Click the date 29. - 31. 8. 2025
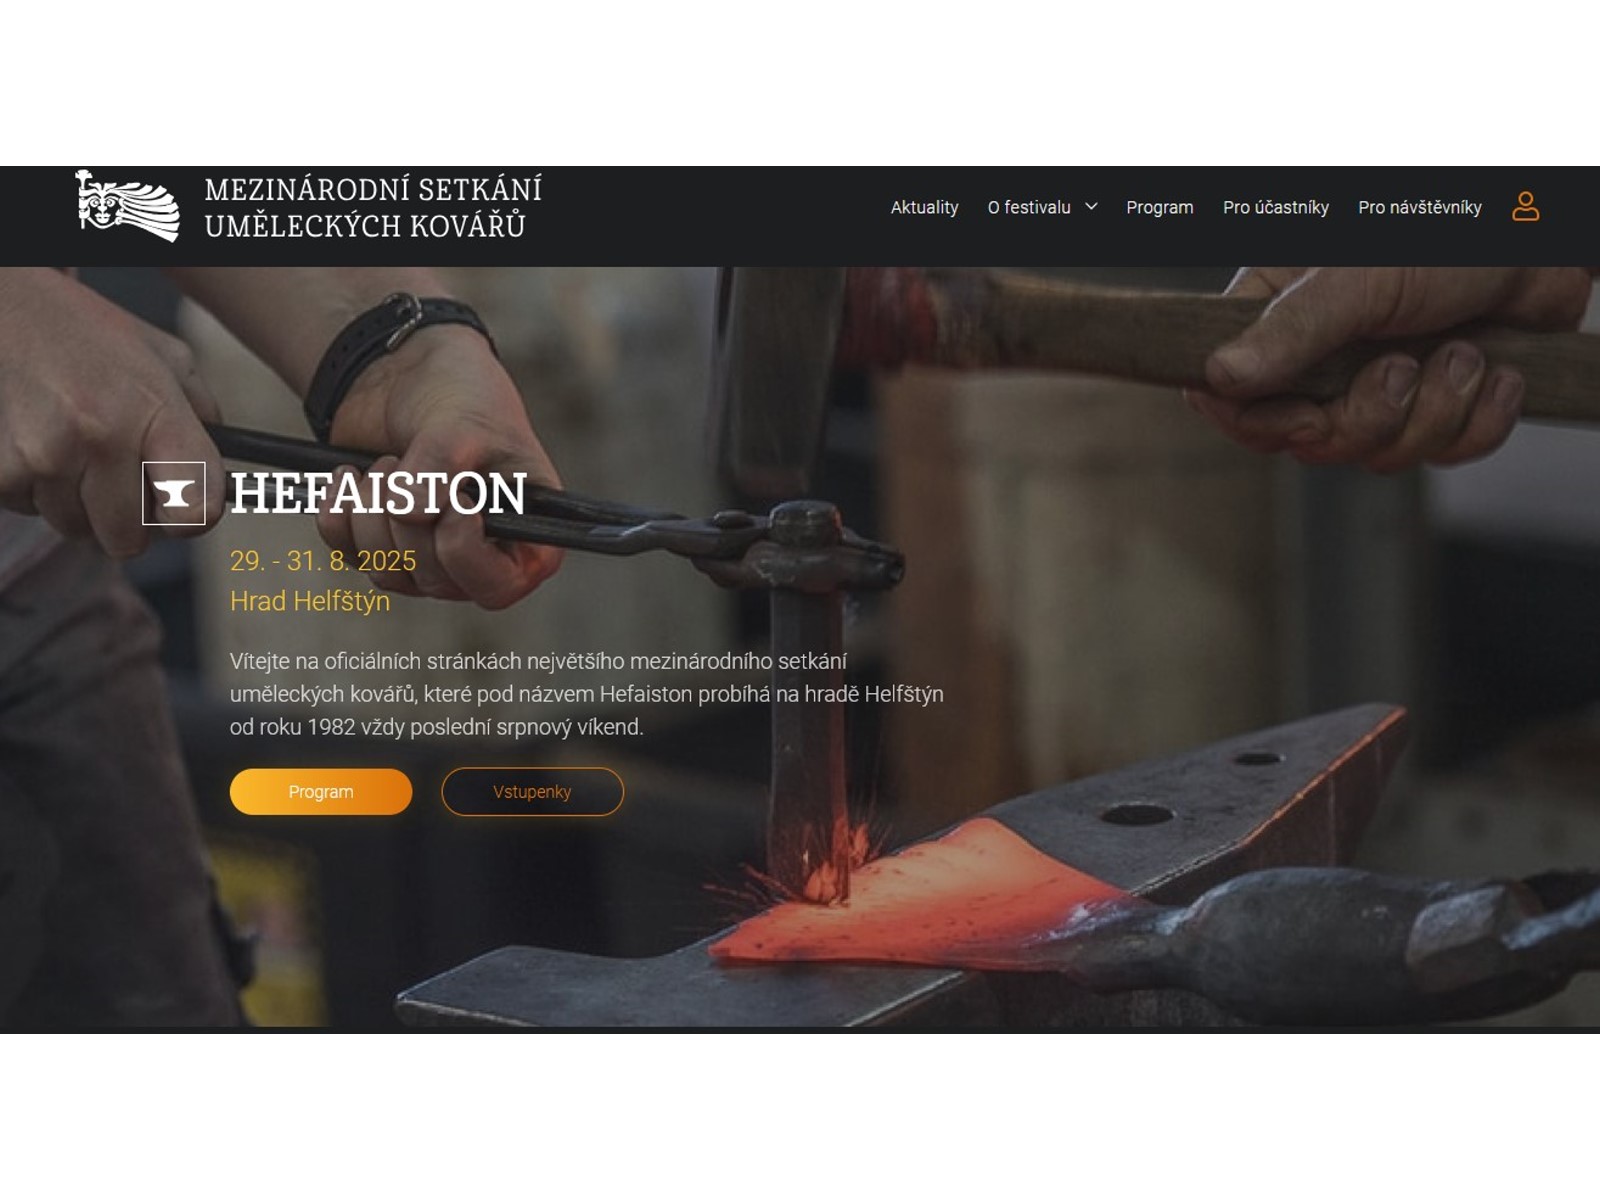This screenshot has height=1200, width=1600. pos(323,561)
